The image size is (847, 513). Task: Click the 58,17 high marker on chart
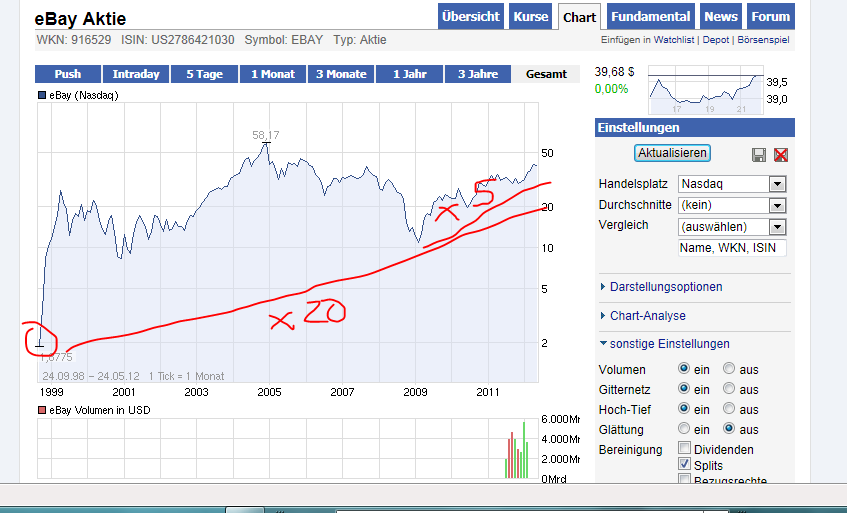pyautogui.click(x=266, y=136)
